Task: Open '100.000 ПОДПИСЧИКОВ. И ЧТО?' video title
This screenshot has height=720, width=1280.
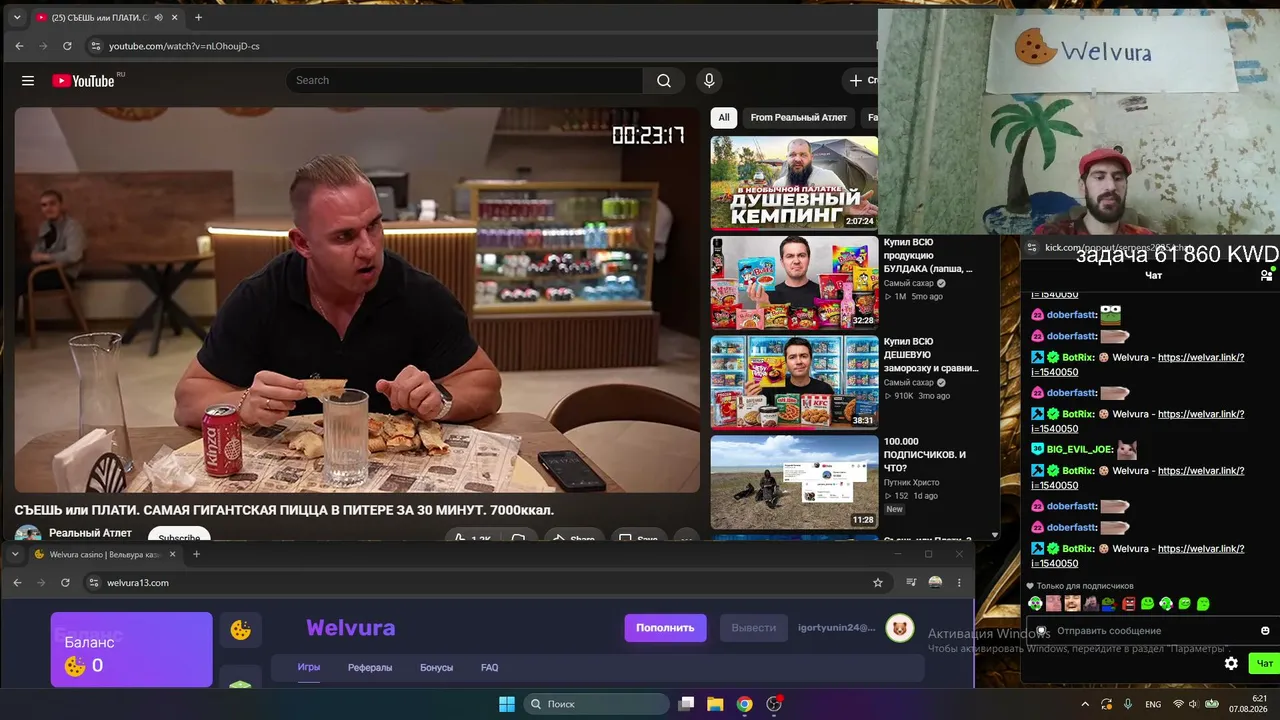Action: 925,455
